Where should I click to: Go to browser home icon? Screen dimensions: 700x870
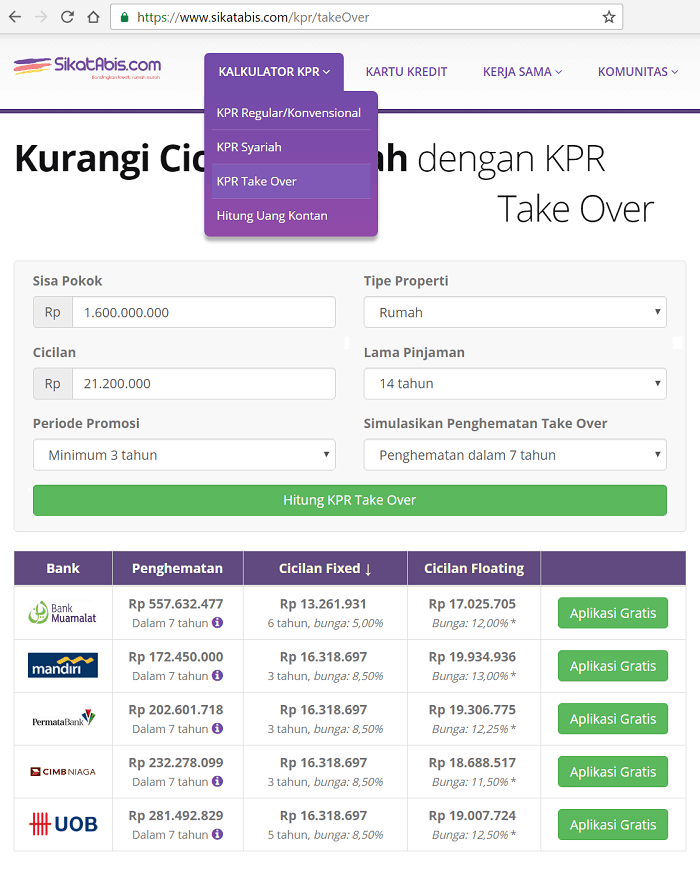[93, 17]
